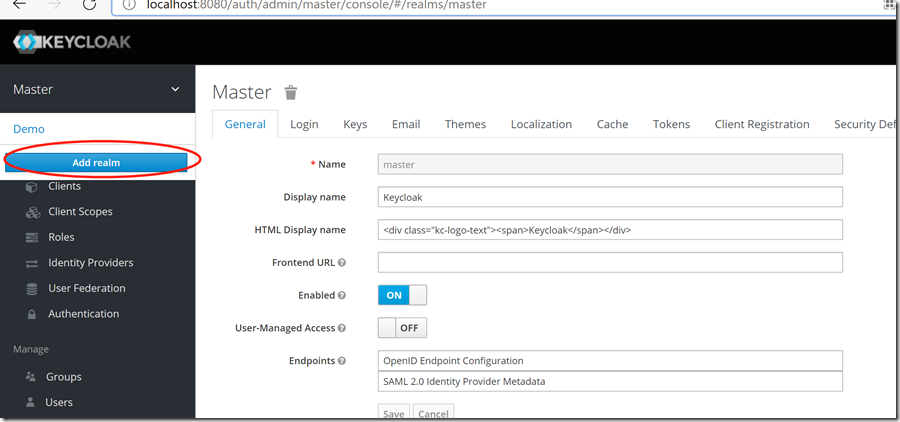
Task: Open Identity Providers in sidebar
Action: [91, 262]
